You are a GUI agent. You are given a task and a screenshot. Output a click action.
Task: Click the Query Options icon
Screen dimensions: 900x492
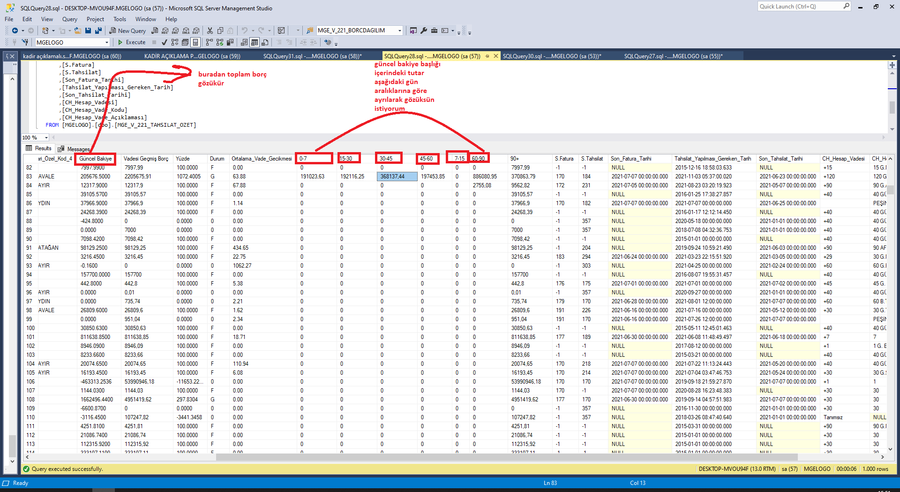(185, 42)
